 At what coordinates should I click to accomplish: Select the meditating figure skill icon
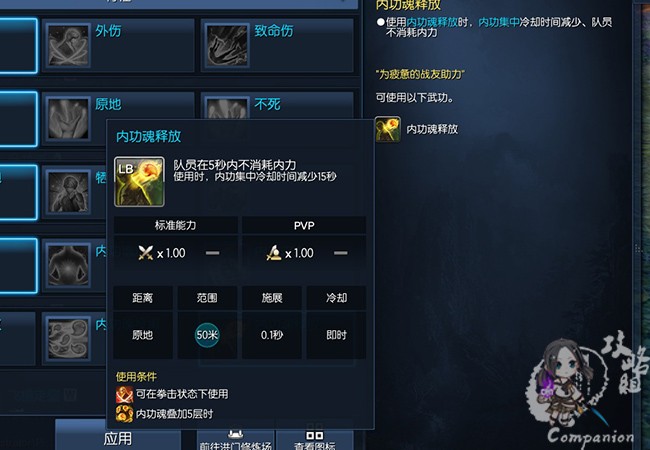pos(68,265)
